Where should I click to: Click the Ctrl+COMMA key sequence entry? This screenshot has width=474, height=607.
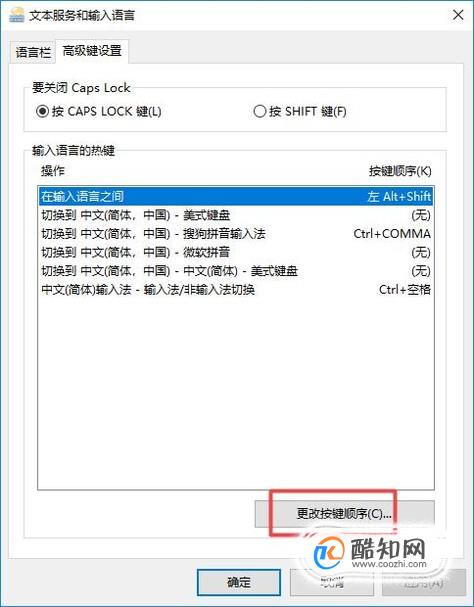tap(392, 233)
